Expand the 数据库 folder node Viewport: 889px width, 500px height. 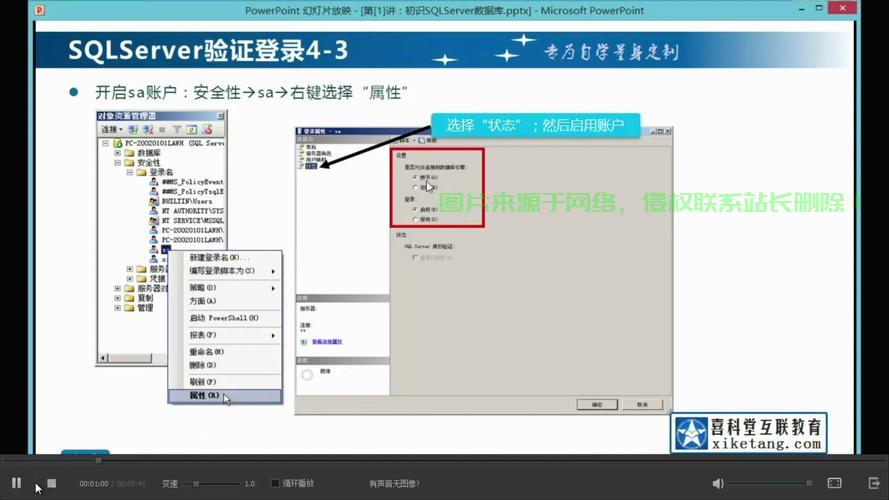pos(117,153)
